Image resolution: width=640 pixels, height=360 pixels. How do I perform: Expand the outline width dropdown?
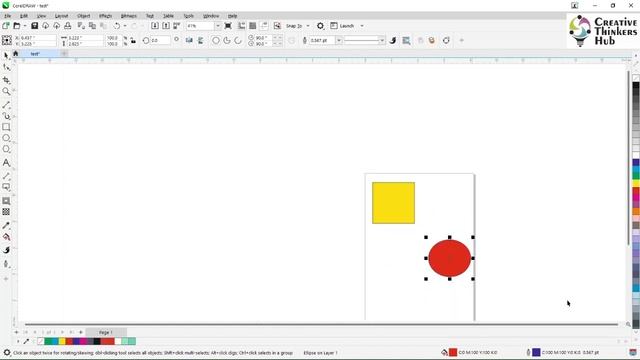click(338, 40)
